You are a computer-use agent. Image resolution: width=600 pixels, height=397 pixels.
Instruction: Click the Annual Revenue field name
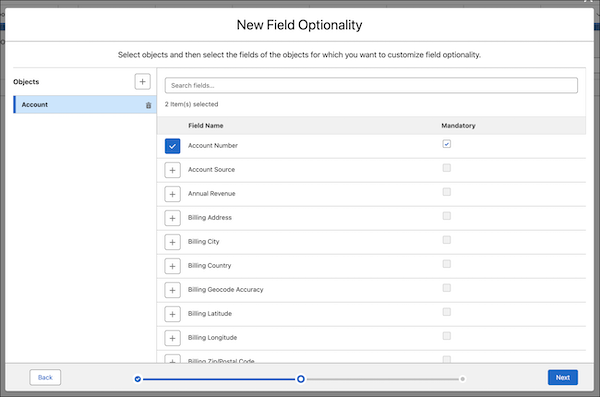(x=211, y=194)
